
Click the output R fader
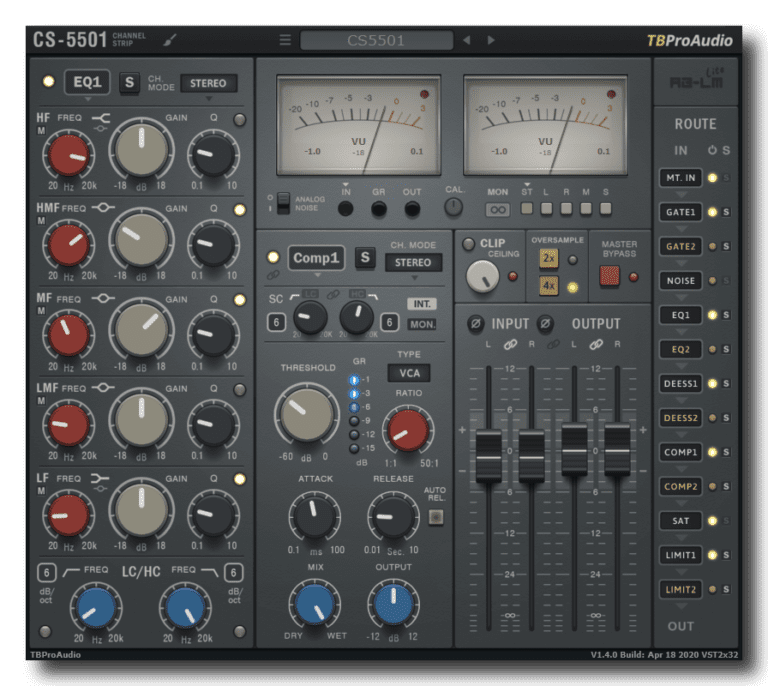(x=617, y=448)
